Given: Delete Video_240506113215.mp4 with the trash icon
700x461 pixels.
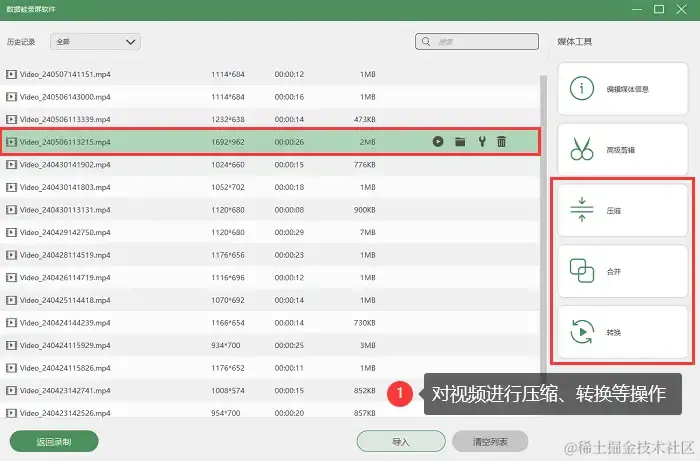Looking at the screenshot, I should [x=501, y=142].
